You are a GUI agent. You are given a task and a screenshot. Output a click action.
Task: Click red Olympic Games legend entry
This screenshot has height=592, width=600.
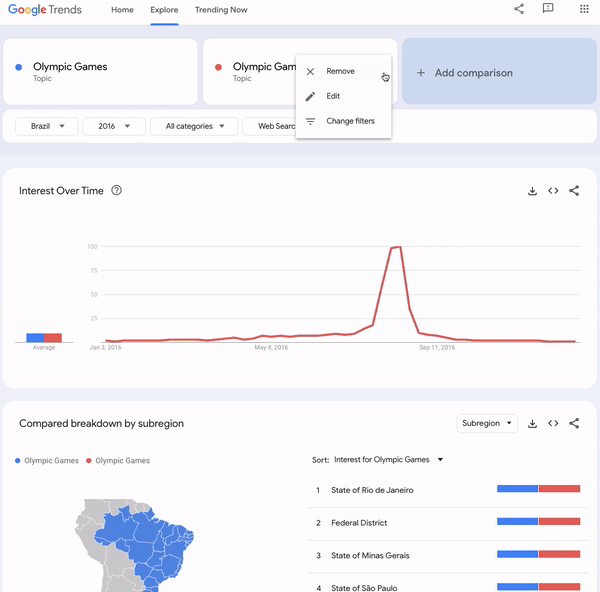118,461
